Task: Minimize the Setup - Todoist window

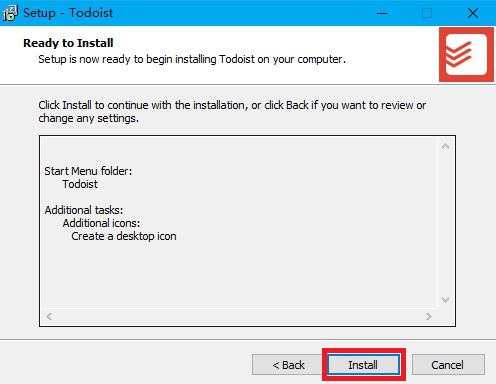Action: coord(382,13)
